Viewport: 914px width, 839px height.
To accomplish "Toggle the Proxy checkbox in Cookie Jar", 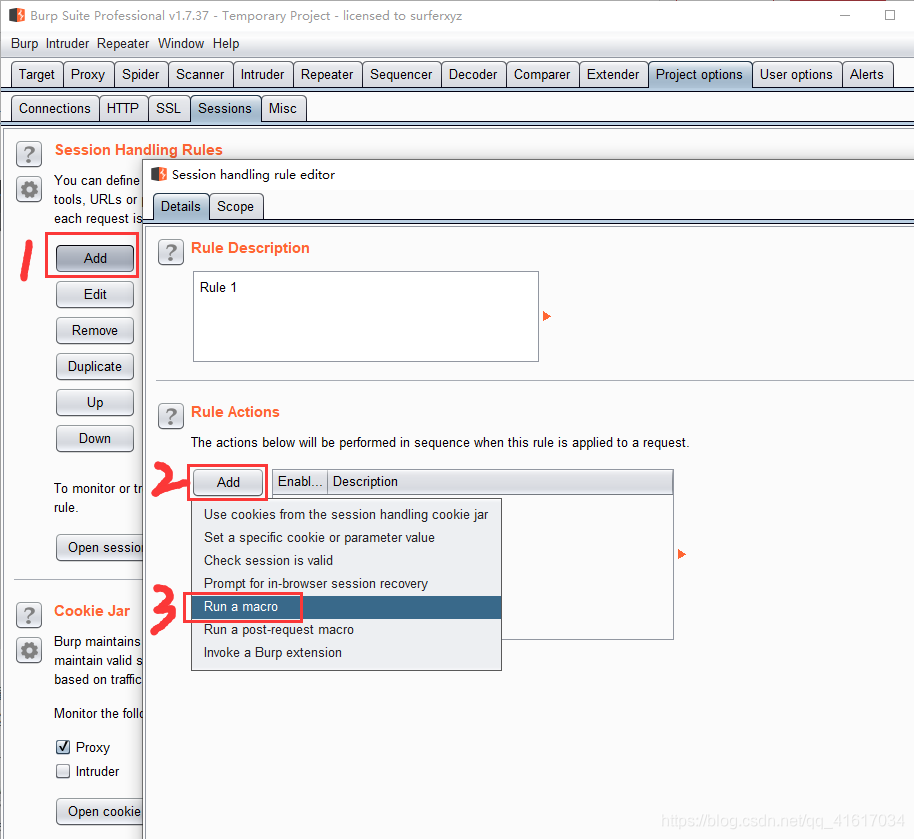I will point(63,747).
